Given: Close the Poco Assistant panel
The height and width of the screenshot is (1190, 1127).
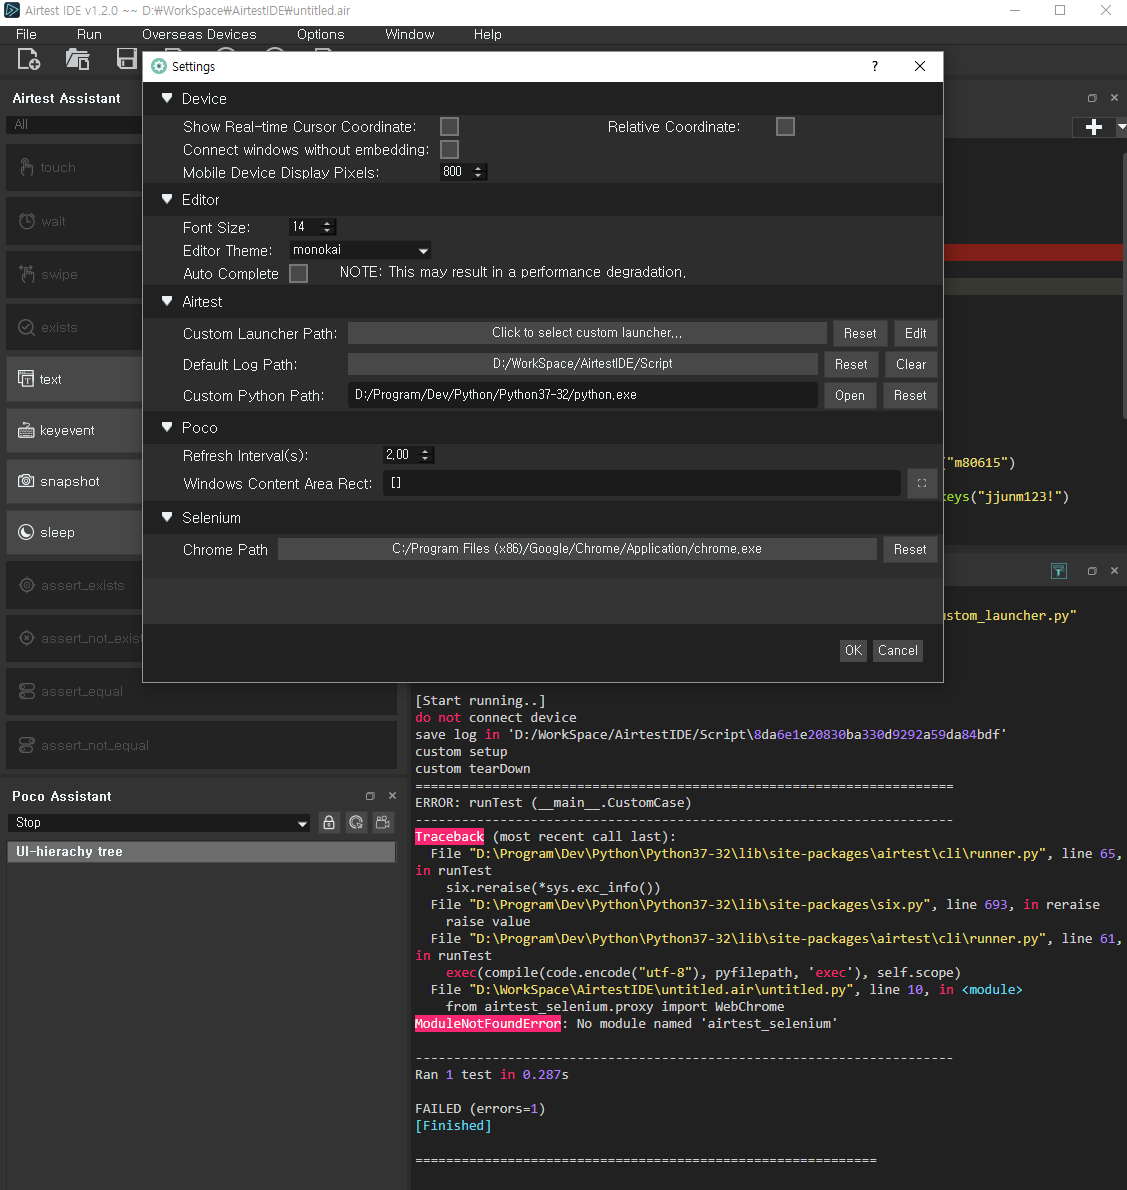Looking at the screenshot, I should [x=392, y=796].
